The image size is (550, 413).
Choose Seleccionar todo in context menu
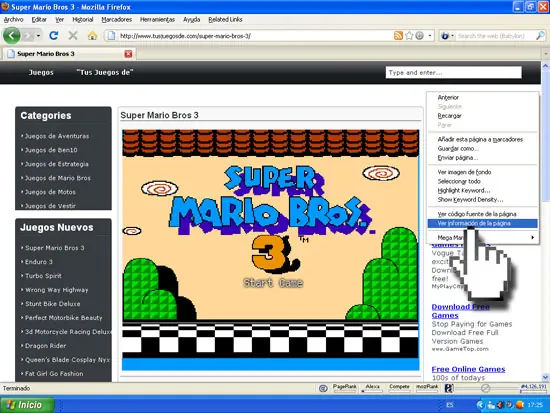tap(483, 181)
